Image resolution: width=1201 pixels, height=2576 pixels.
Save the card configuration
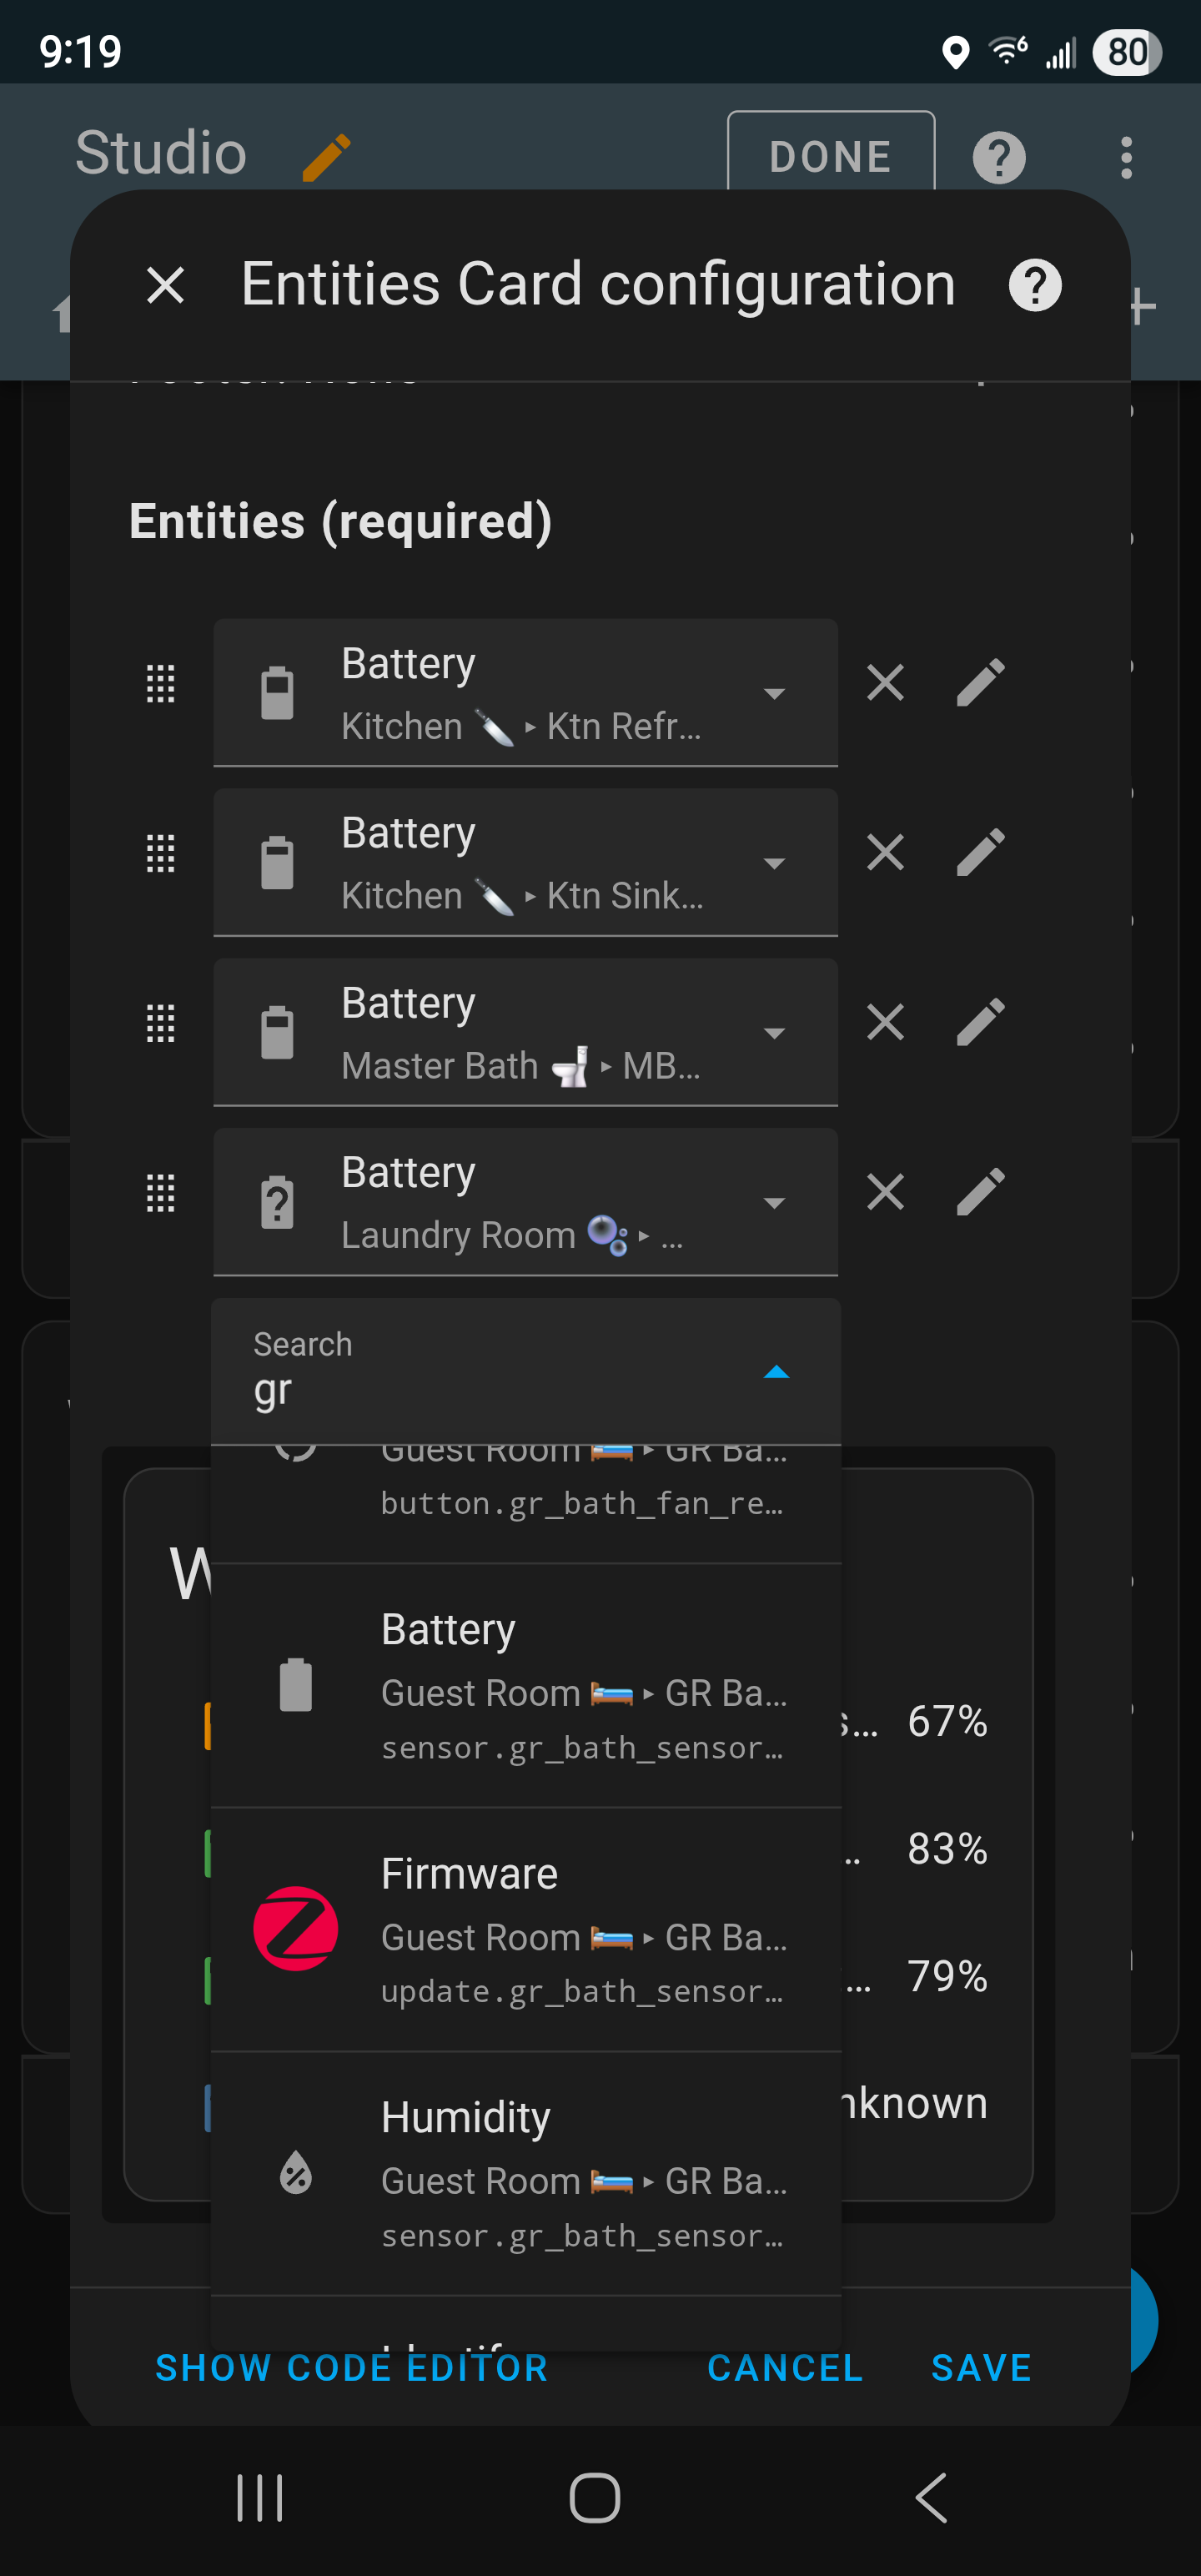click(981, 2367)
